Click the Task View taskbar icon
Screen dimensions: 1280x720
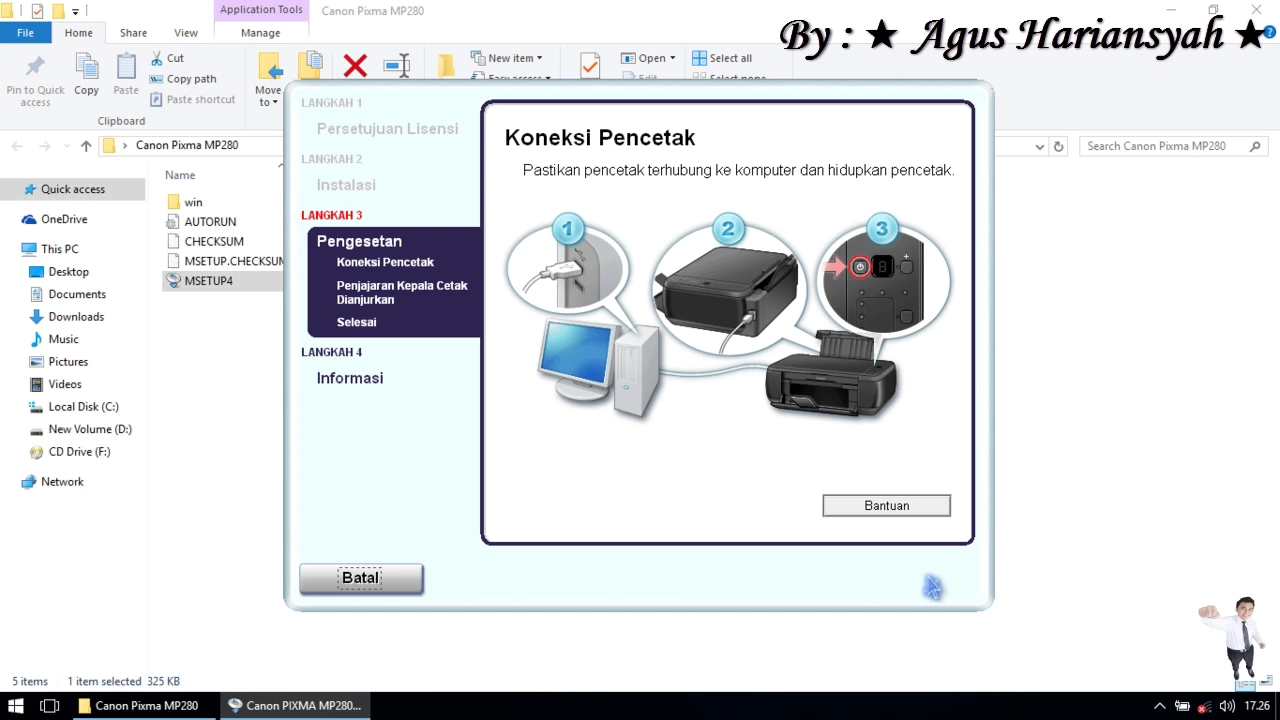49,705
